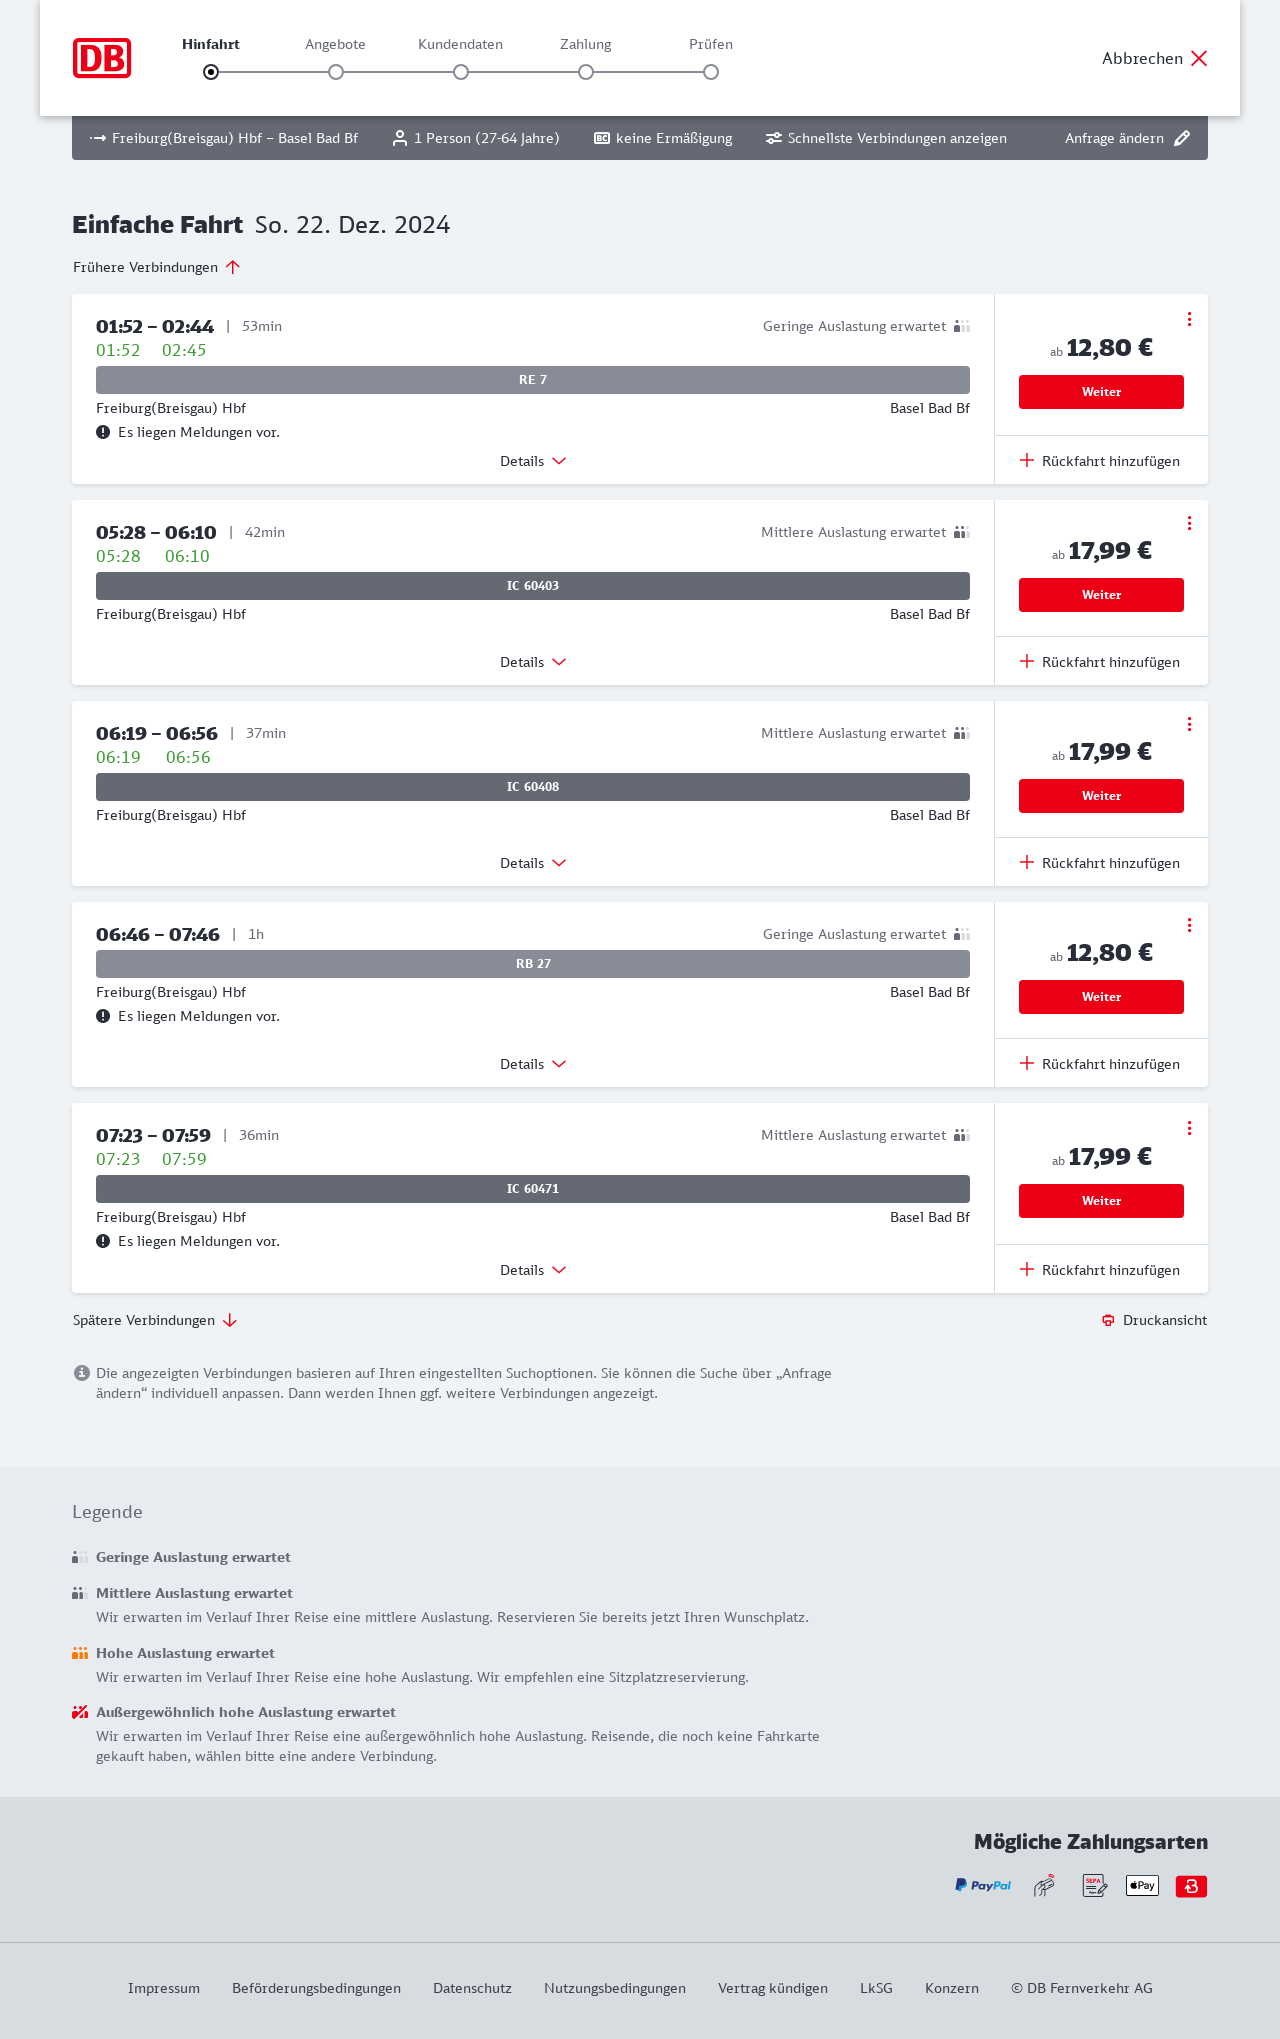The width and height of the screenshot is (1280, 2039).
Task: Select the Angebote step circle
Action: tap(336, 72)
